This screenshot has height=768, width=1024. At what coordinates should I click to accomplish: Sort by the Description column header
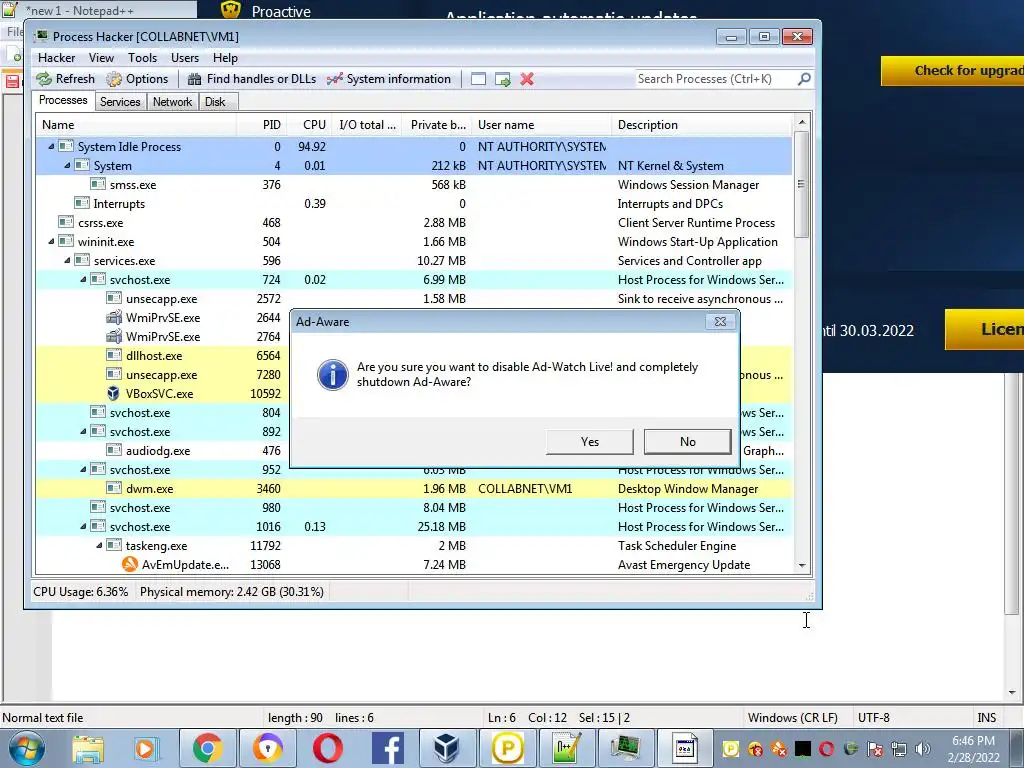tap(702, 125)
